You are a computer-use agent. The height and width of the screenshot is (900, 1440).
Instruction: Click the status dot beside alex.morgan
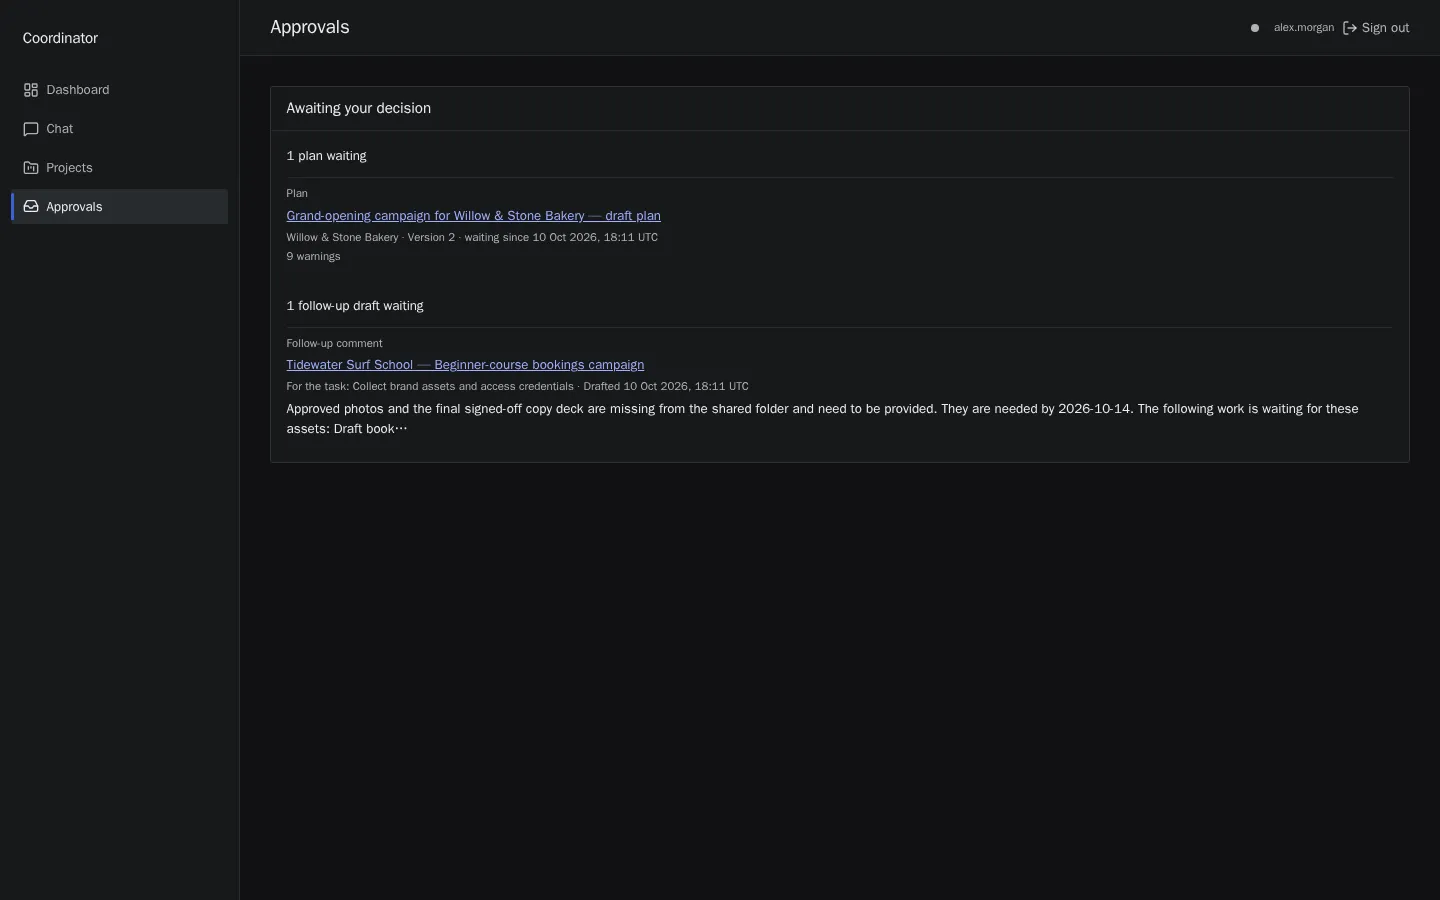(1255, 28)
